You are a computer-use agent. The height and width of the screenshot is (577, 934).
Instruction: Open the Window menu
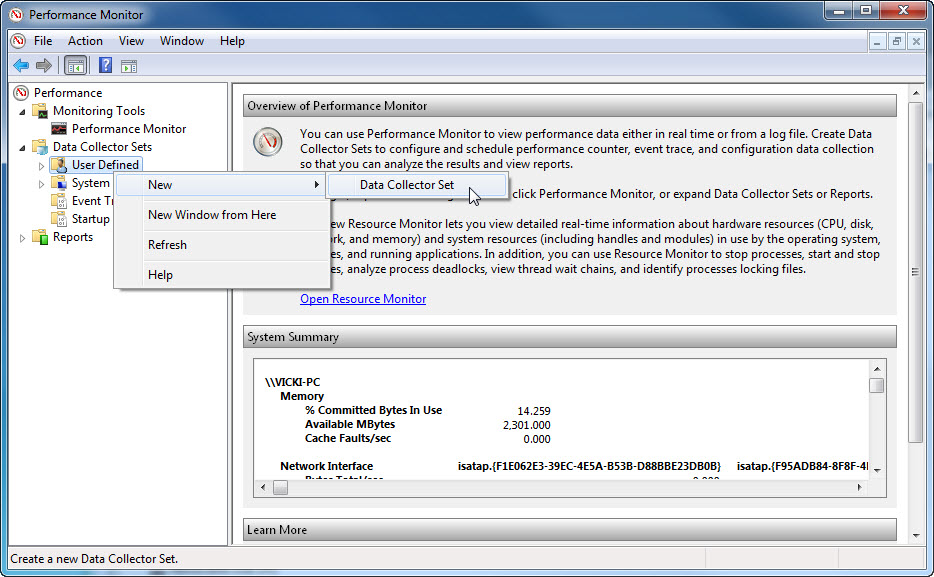(182, 40)
